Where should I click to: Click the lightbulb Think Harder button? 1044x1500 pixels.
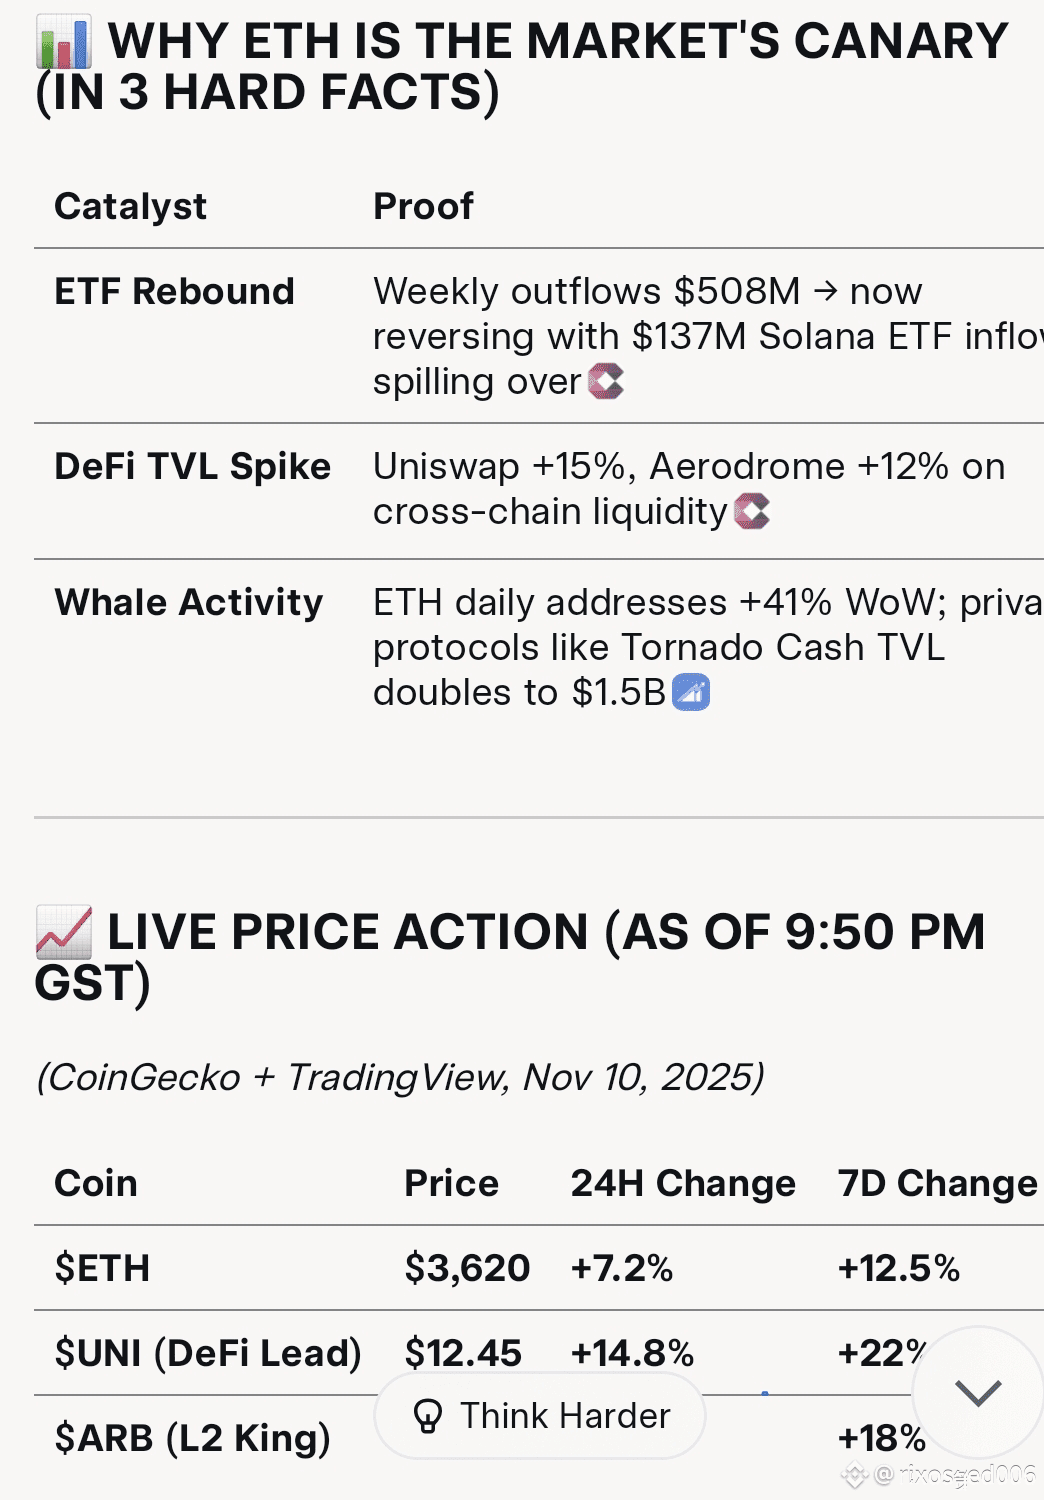(540, 1416)
